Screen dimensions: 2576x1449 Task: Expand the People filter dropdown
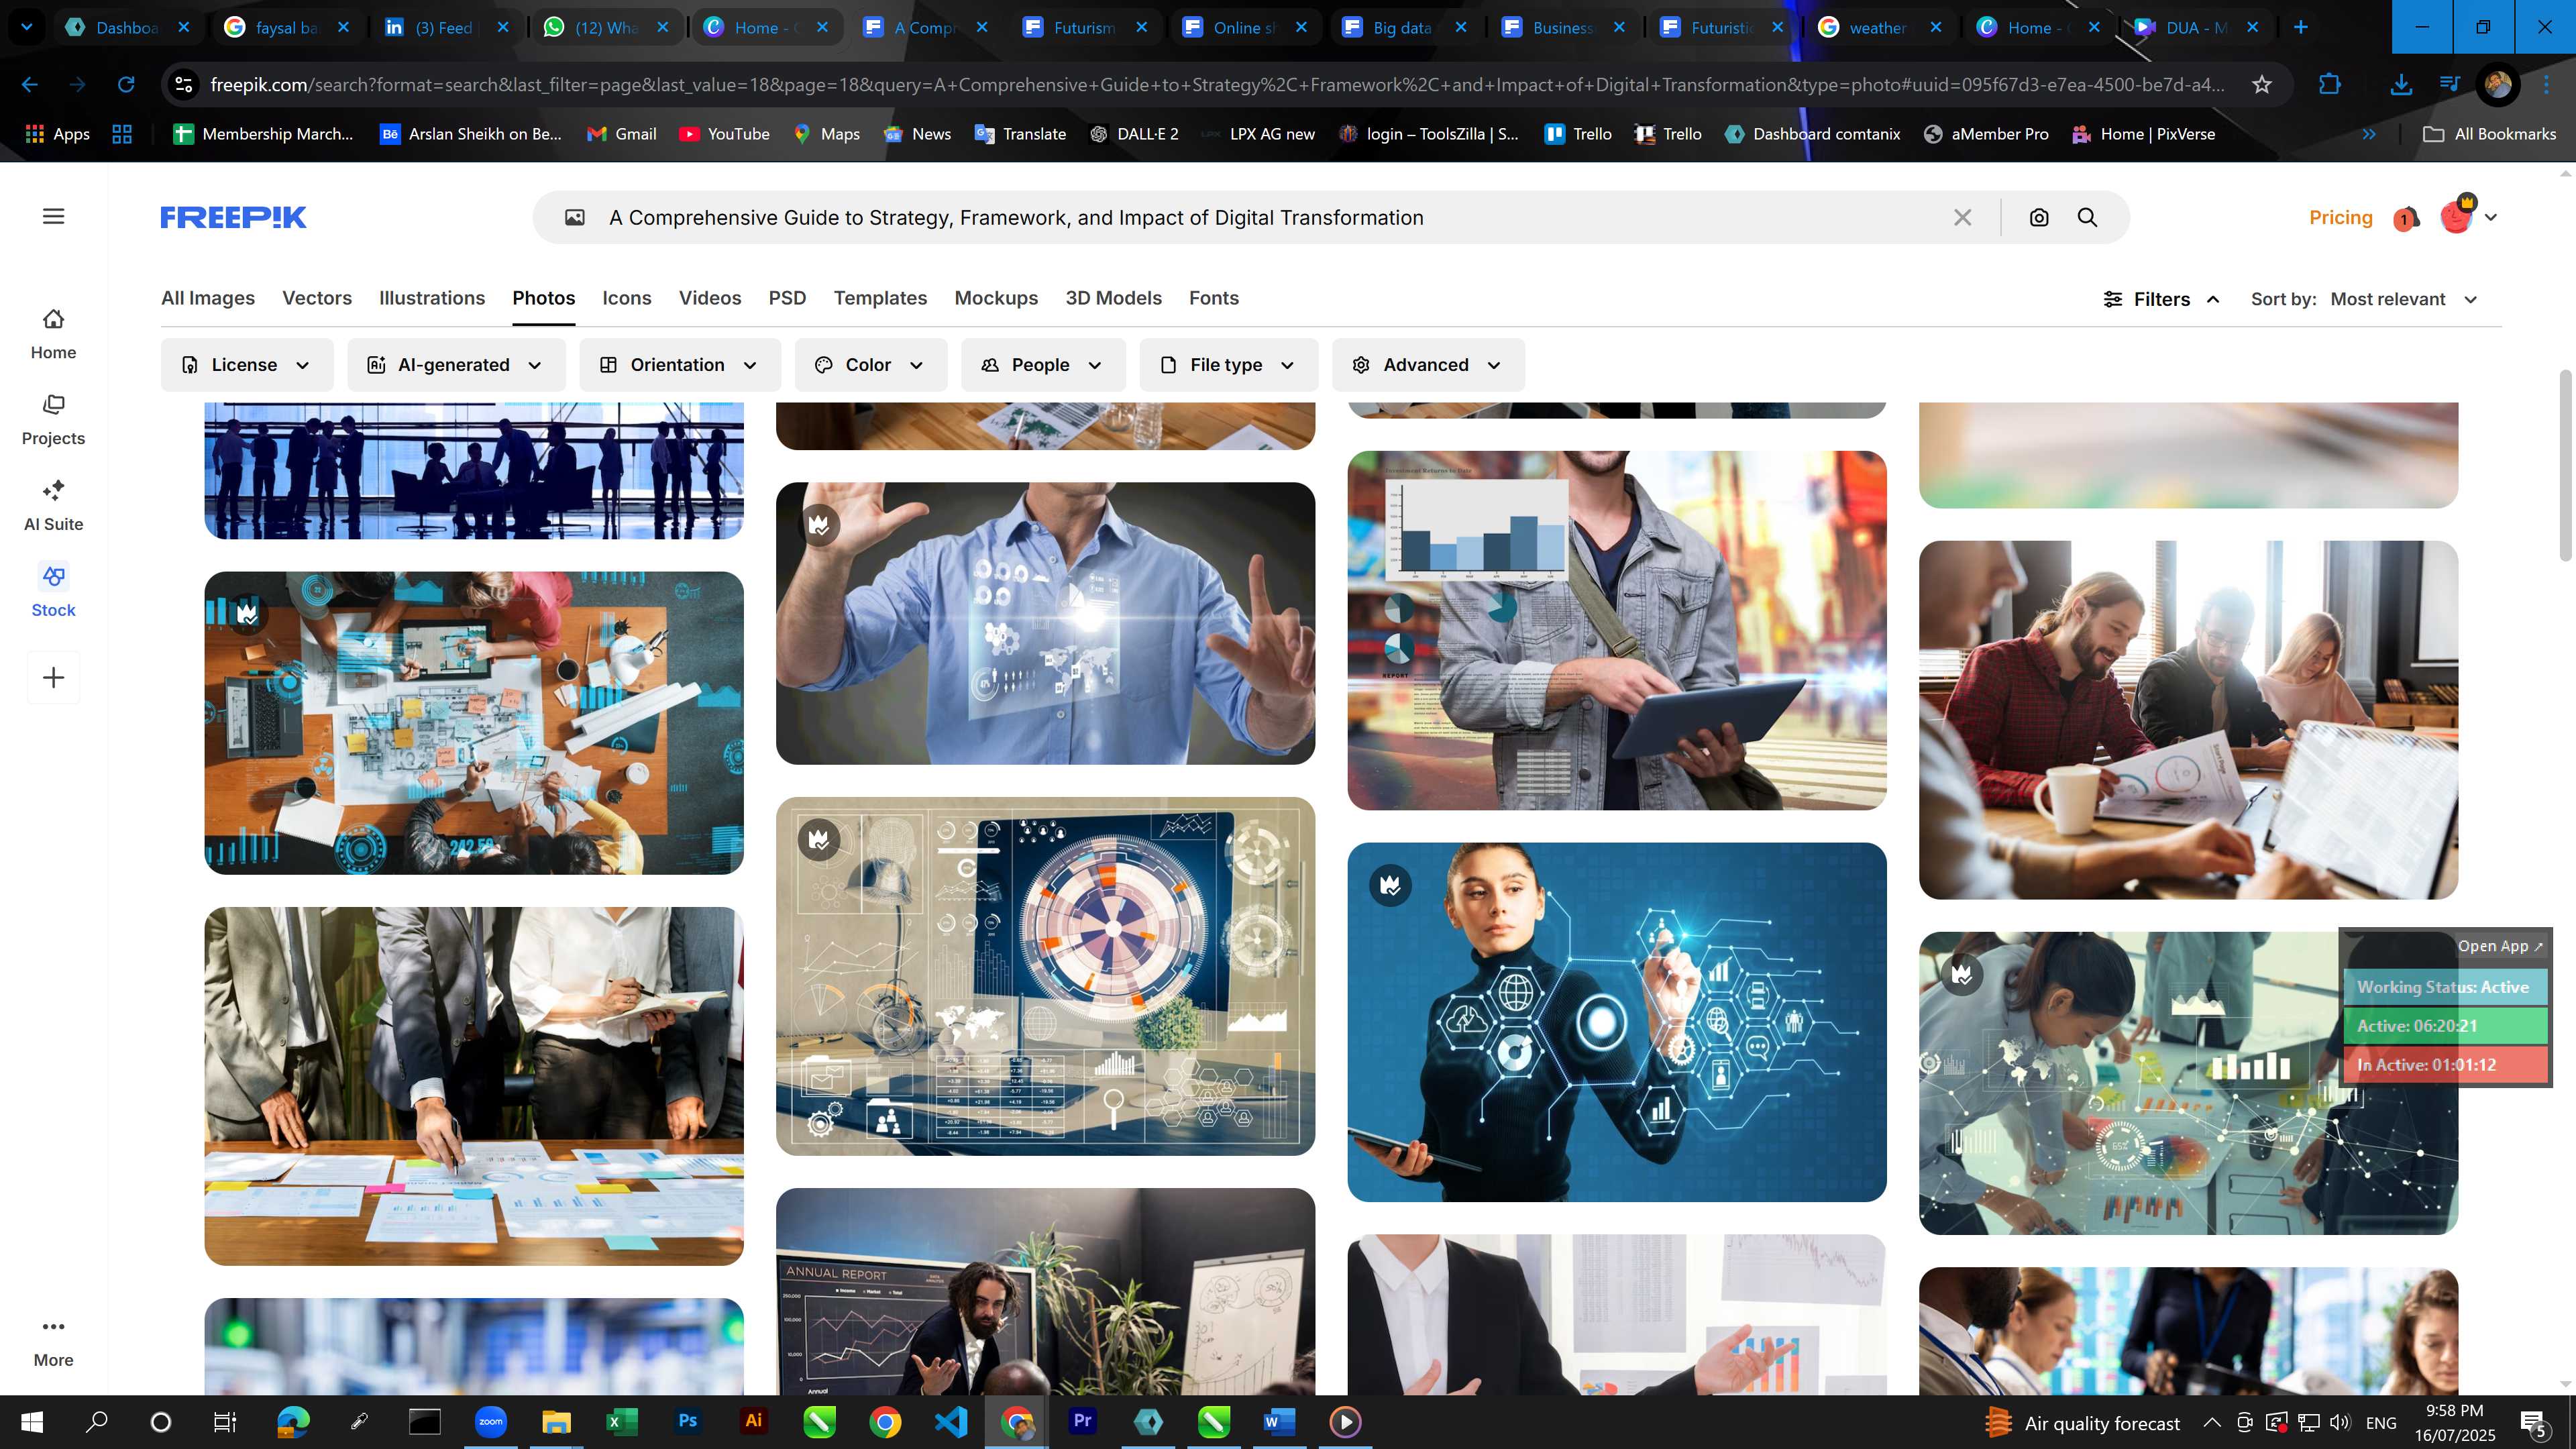(1043, 365)
